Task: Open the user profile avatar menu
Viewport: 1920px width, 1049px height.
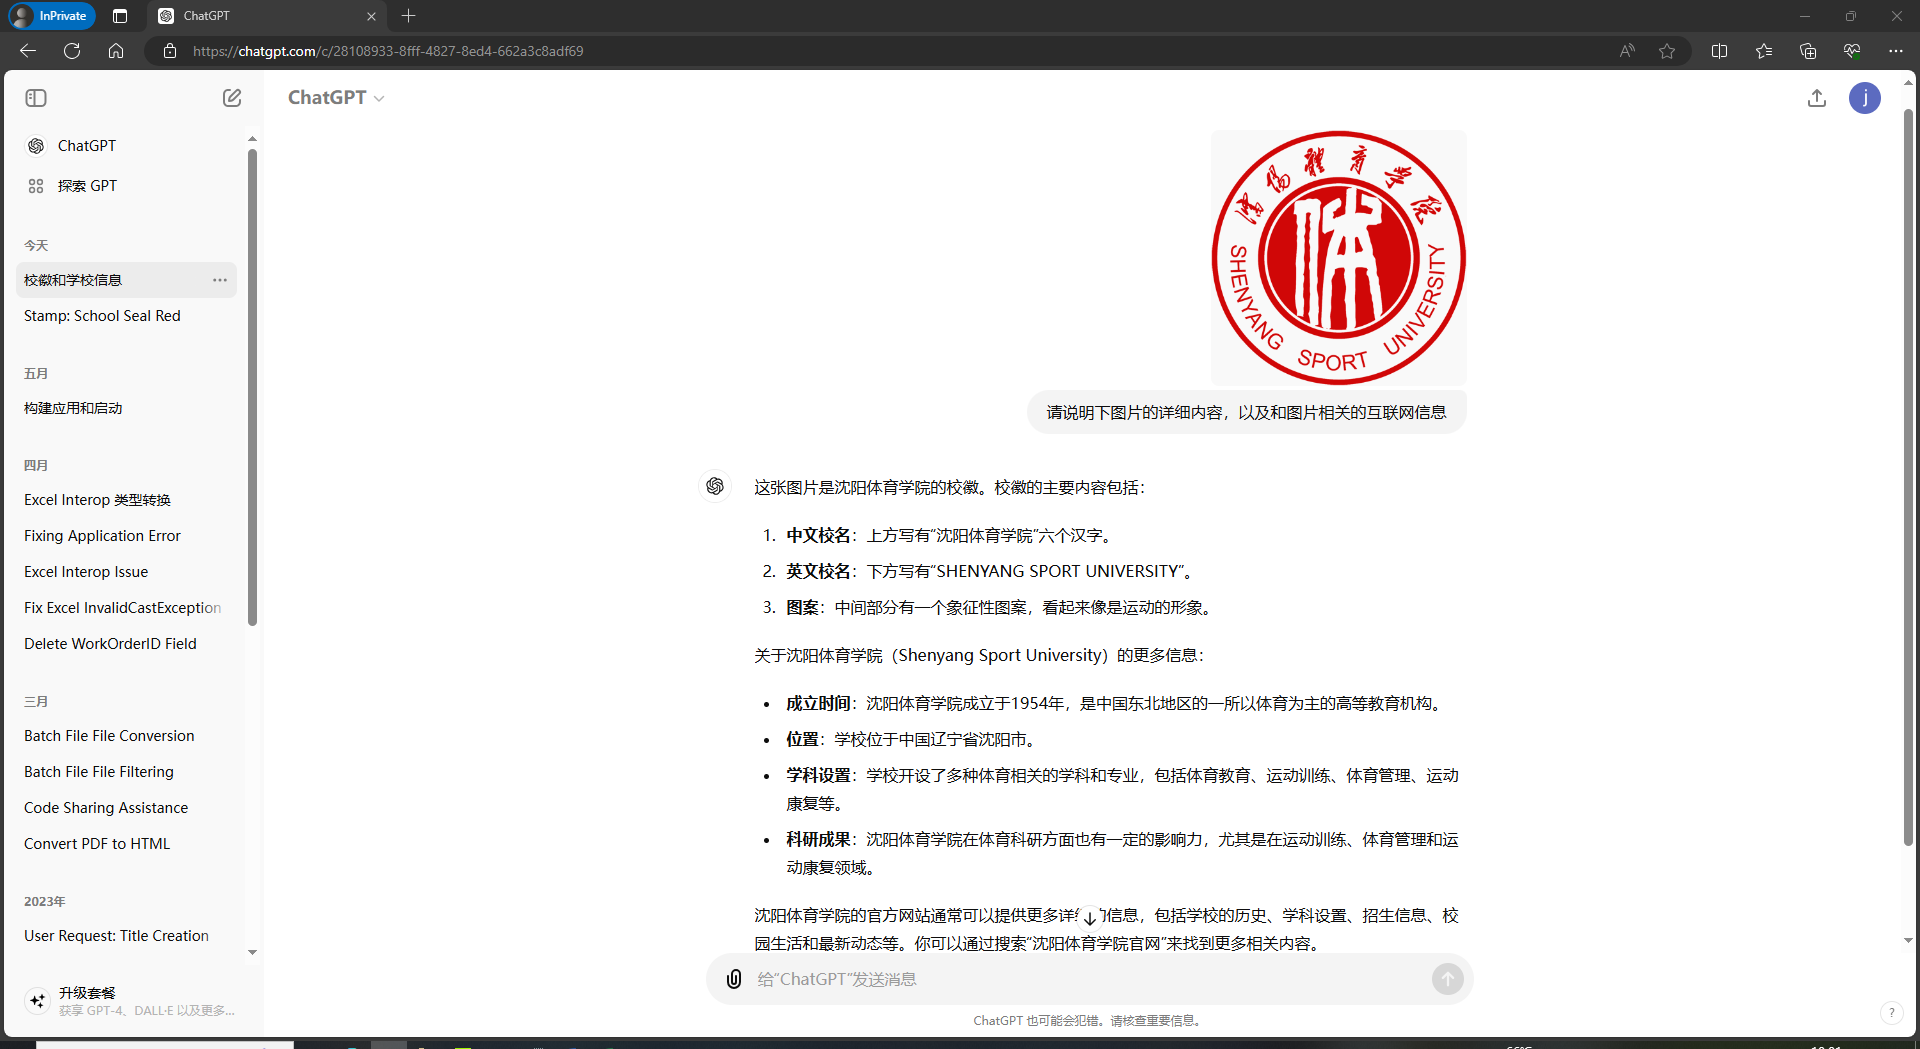Action: pos(1864,98)
